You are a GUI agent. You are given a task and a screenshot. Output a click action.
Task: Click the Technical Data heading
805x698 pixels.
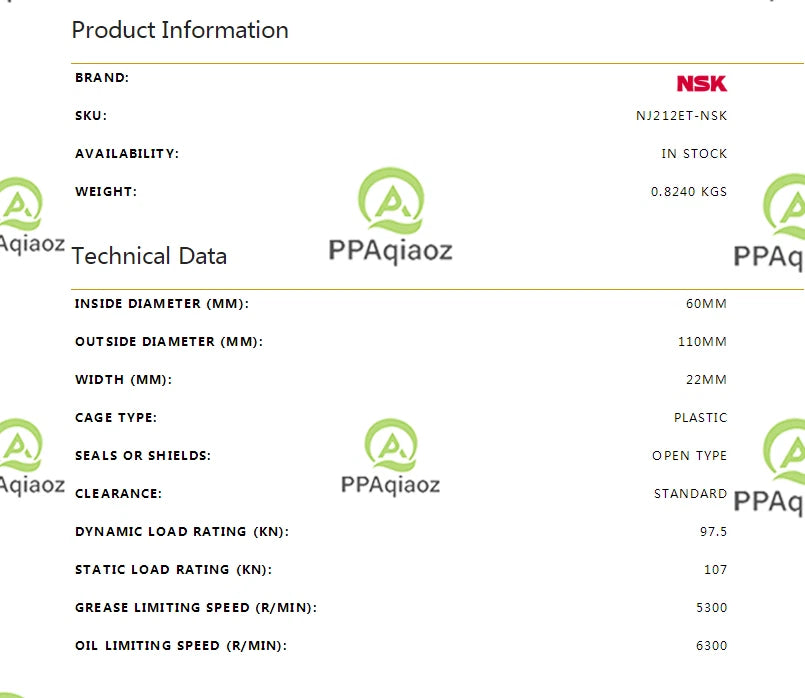click(x=149, y=256)
